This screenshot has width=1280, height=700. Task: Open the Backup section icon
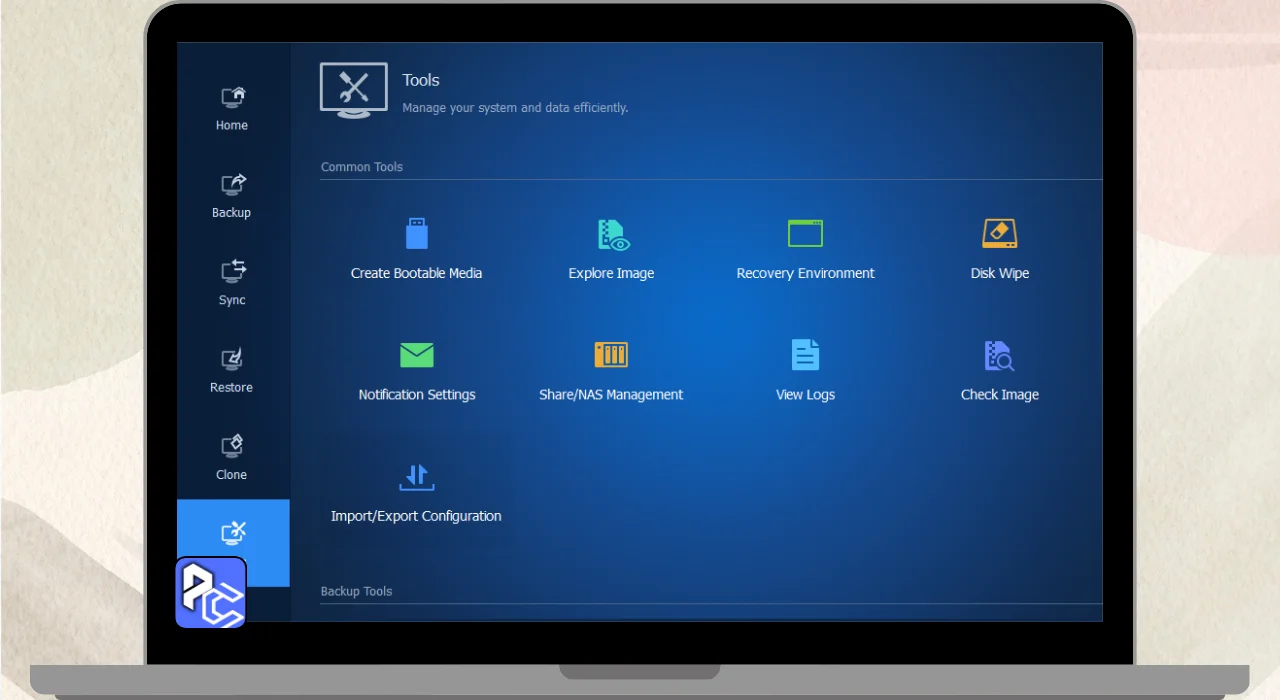[233, 184]
